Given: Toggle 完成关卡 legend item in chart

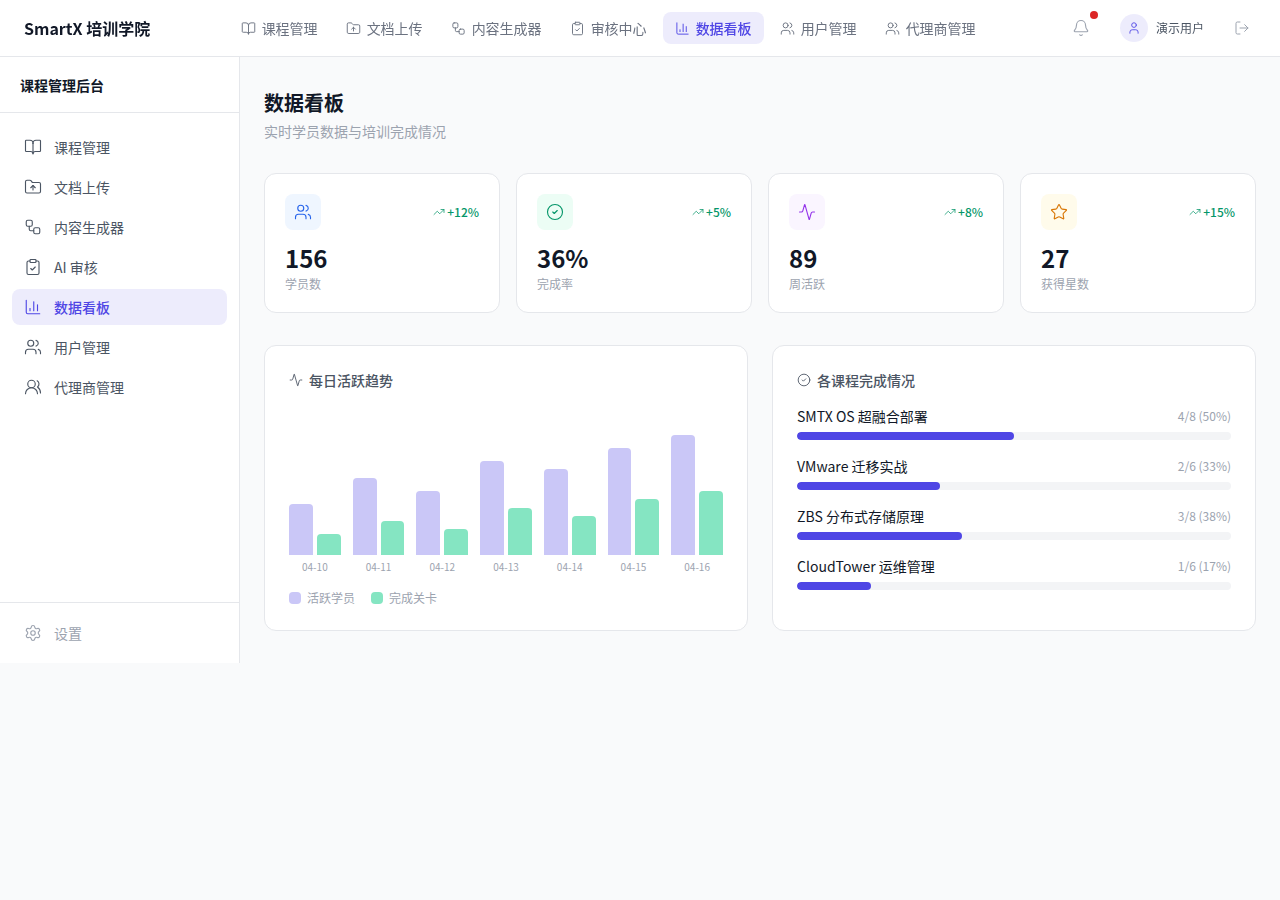Looking at the screenshot, I should point(404,598).
